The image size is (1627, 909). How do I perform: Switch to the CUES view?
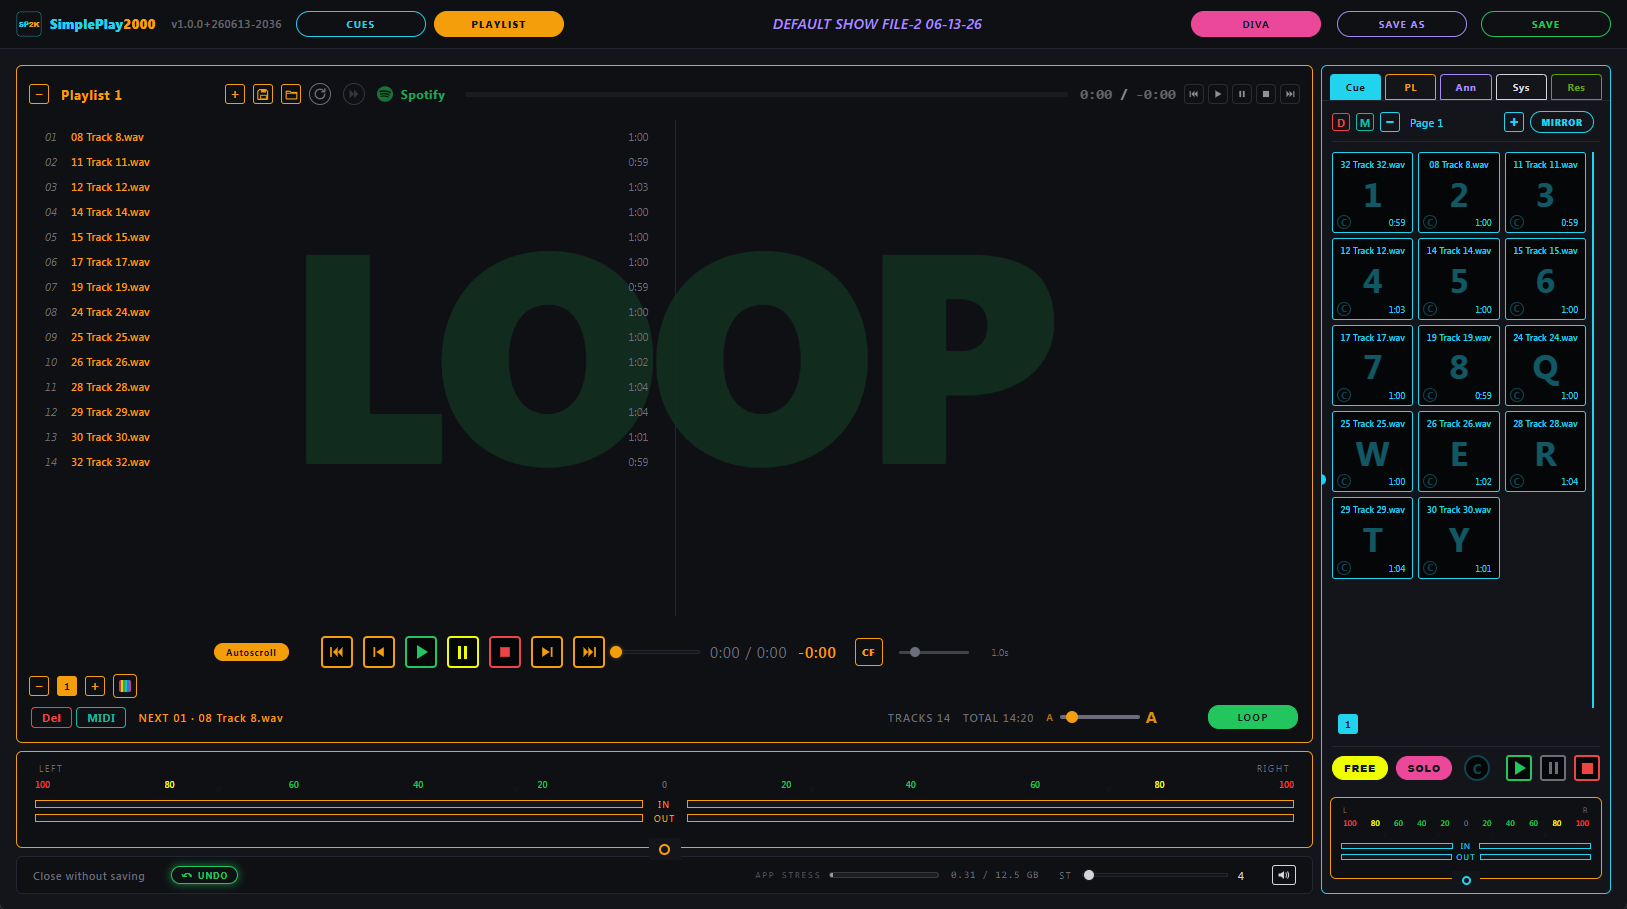pyautogui.click(x=361, y=24)
